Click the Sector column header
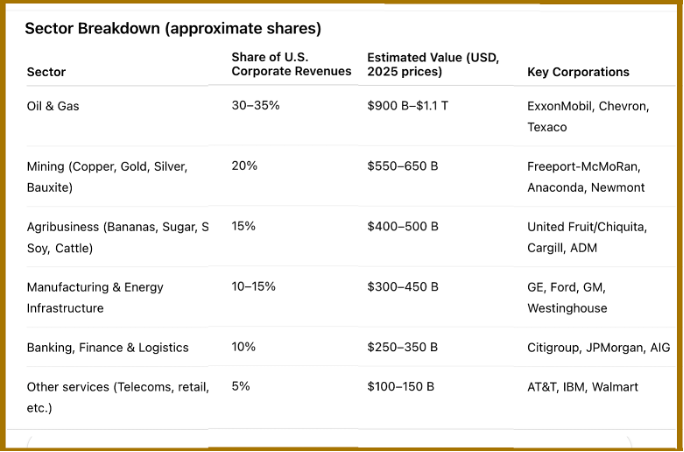684x452 pixels. click(x=46, y=72)
